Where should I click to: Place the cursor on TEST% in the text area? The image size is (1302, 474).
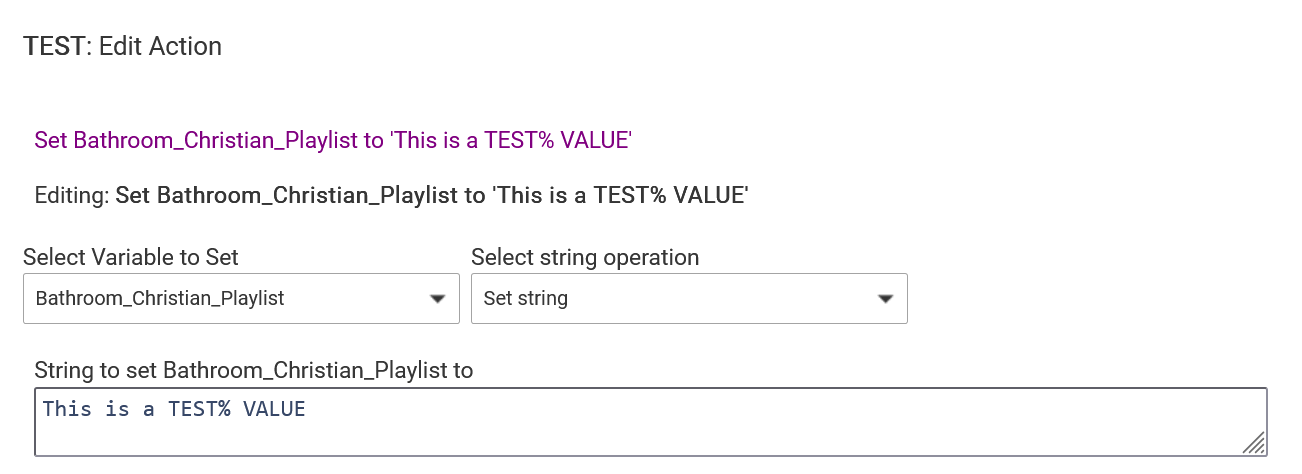(200, 409)
